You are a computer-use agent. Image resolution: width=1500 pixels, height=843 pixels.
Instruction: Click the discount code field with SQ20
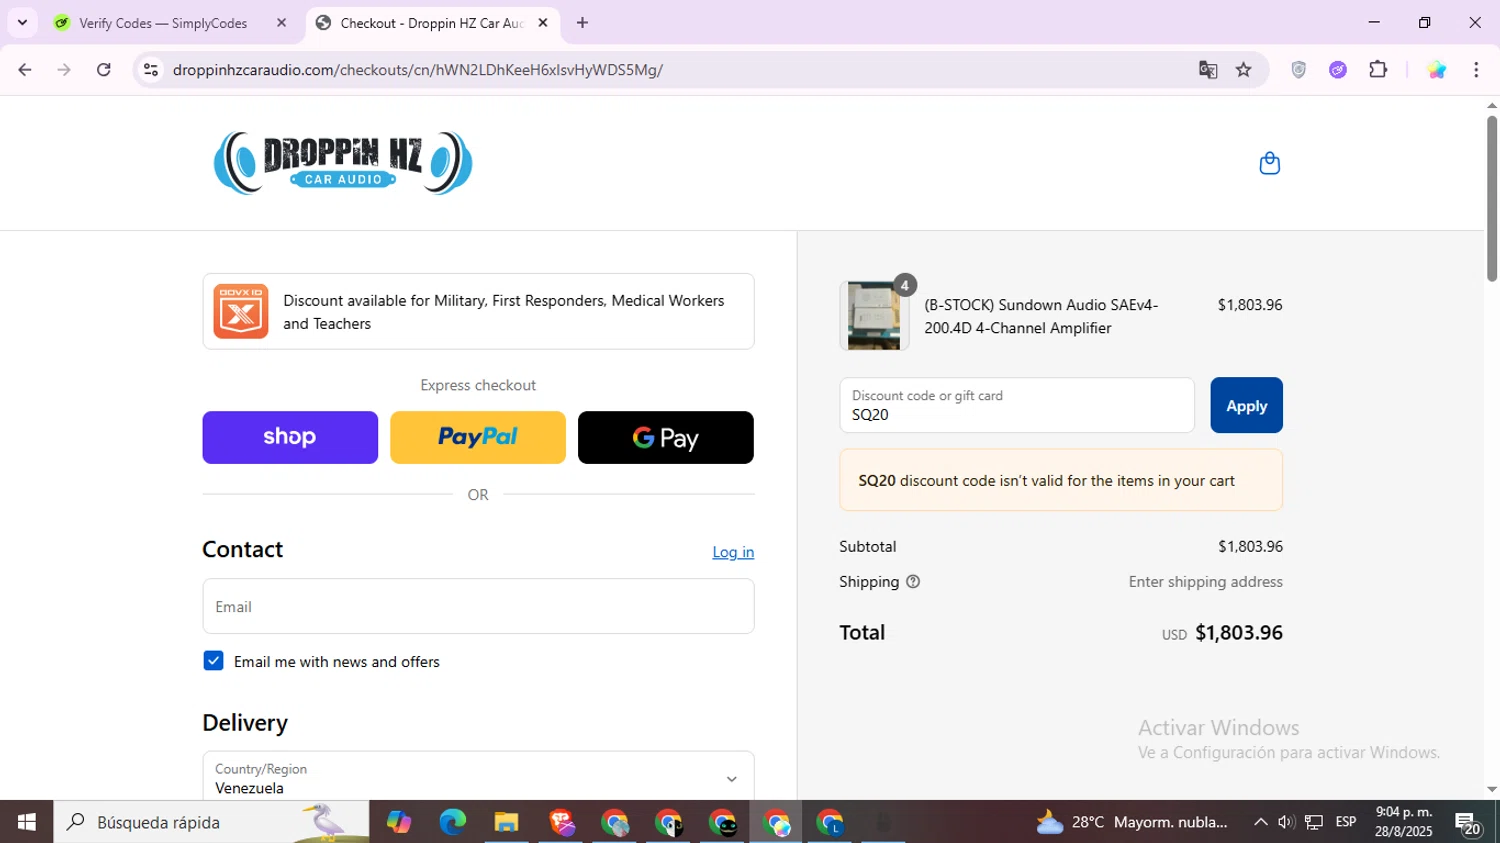[x=1017, y=405]
